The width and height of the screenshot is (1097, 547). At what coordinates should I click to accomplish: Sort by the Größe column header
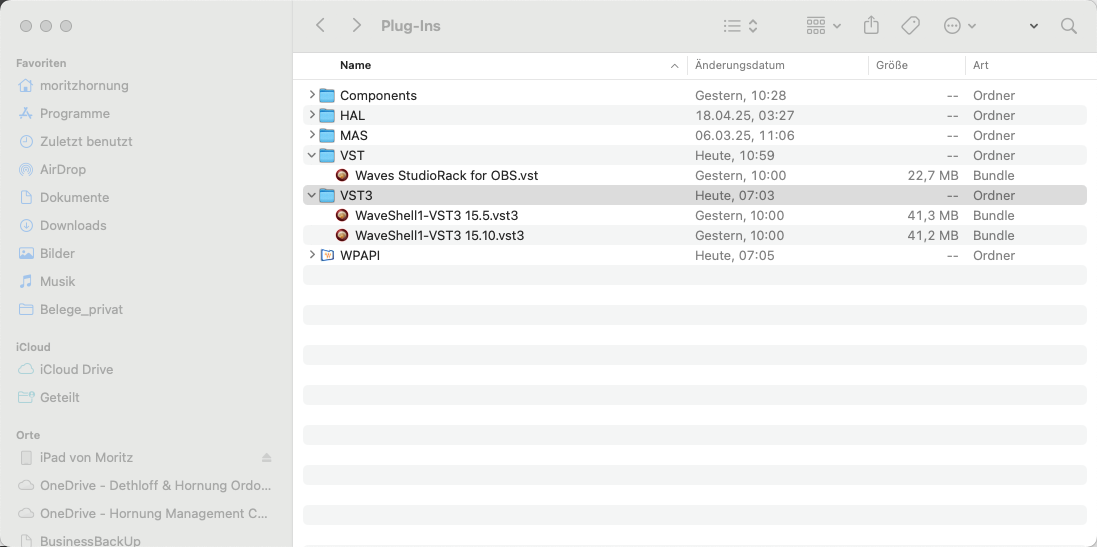[891, 65]
